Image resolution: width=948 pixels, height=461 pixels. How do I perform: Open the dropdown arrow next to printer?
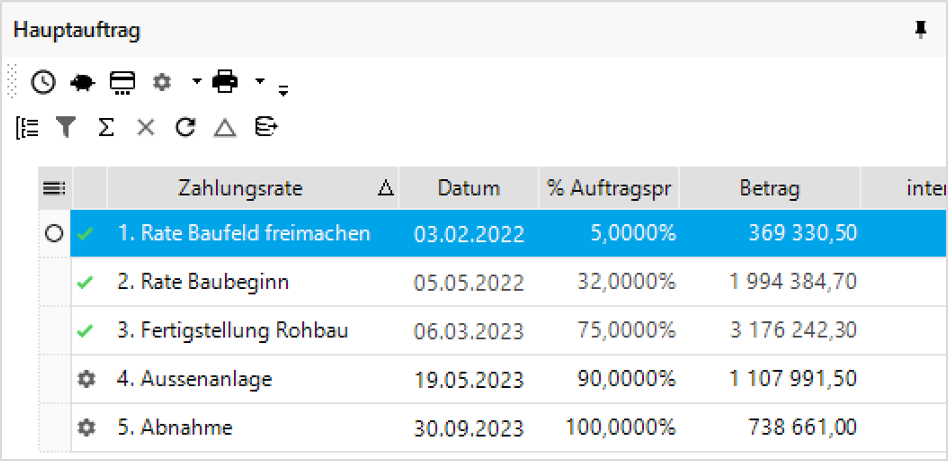coord(259,80)
